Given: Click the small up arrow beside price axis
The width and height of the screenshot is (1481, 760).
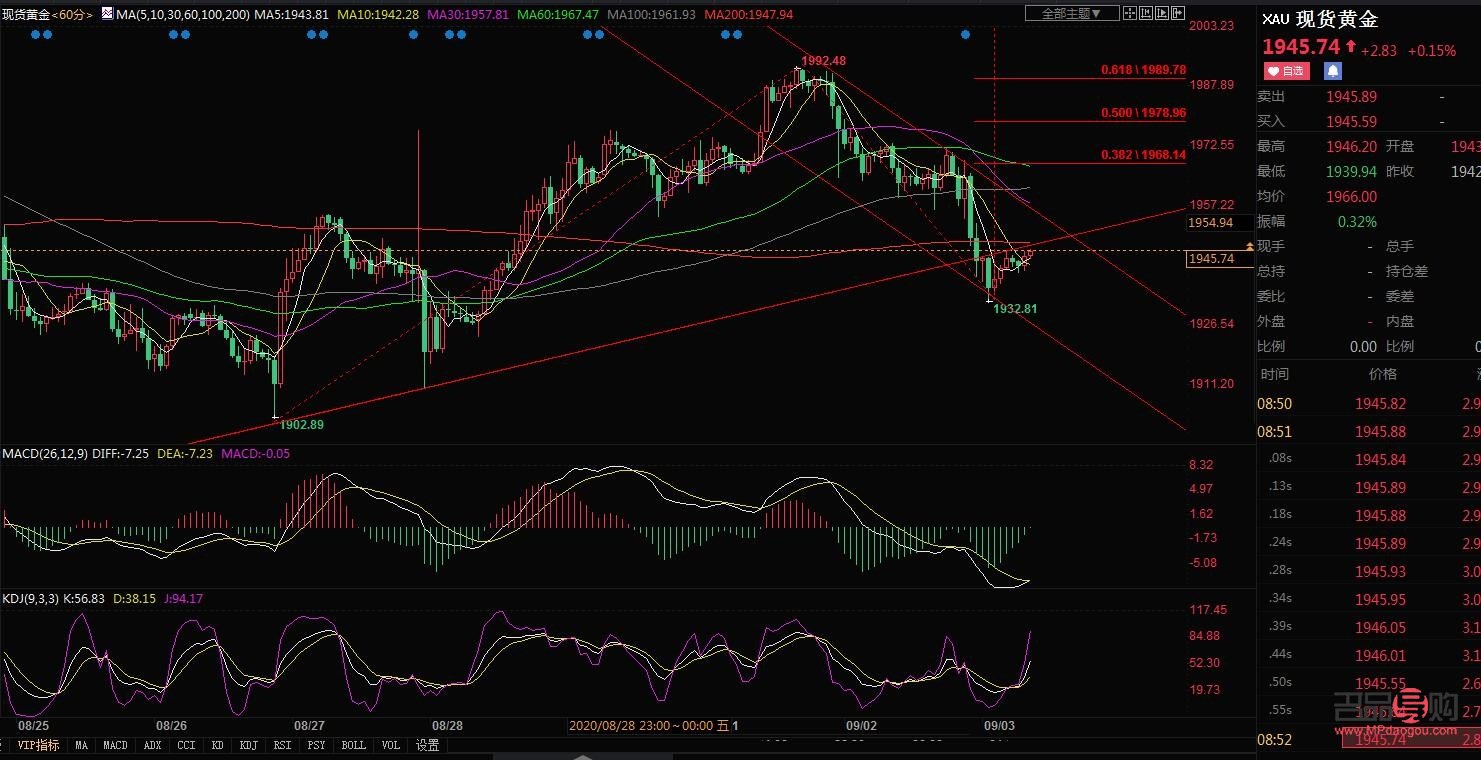Looking at the screenshot, I should (x=1249, y=245).
